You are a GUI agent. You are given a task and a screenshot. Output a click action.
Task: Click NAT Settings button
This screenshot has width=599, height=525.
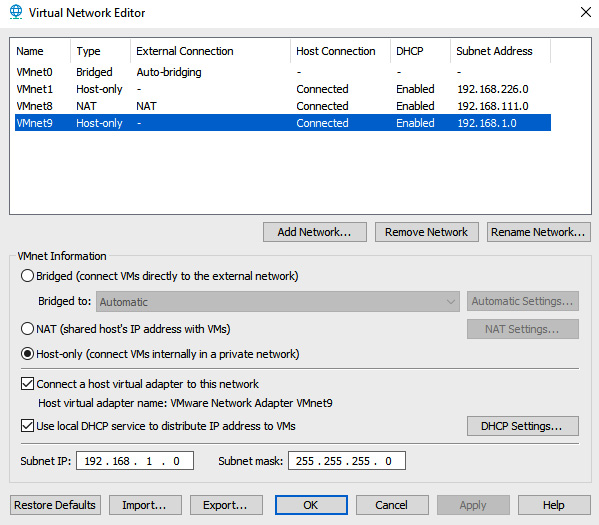(523, 329)
